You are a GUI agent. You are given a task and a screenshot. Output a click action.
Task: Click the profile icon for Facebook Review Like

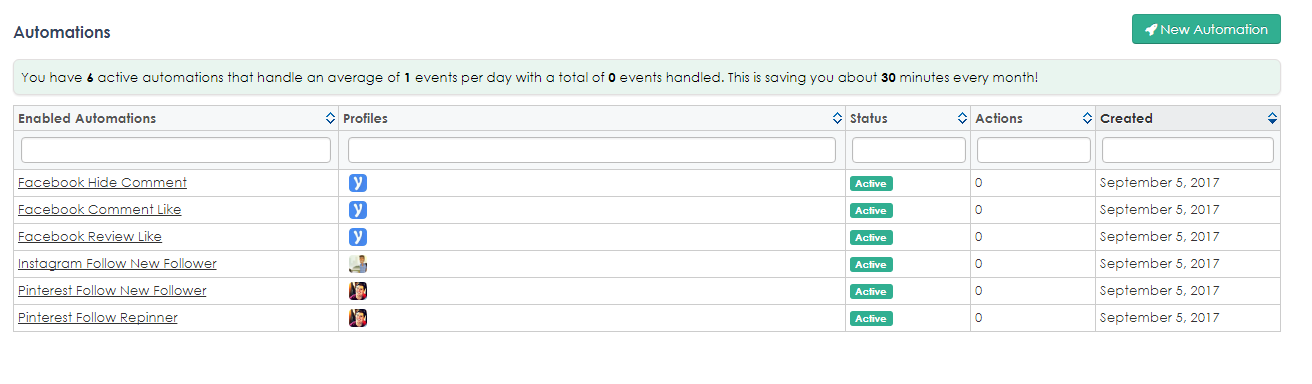[x=358, y=237]
